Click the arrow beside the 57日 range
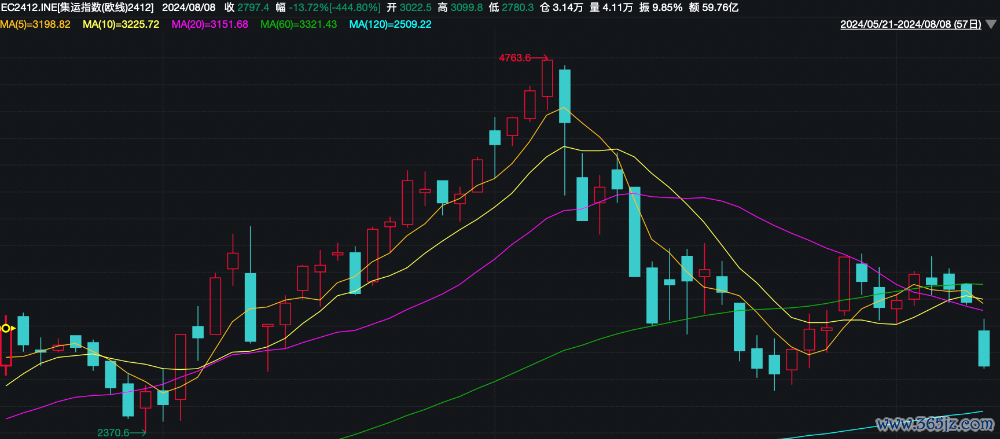The width and height of the screenshot is (1000, 439). (x=991, y=25)
